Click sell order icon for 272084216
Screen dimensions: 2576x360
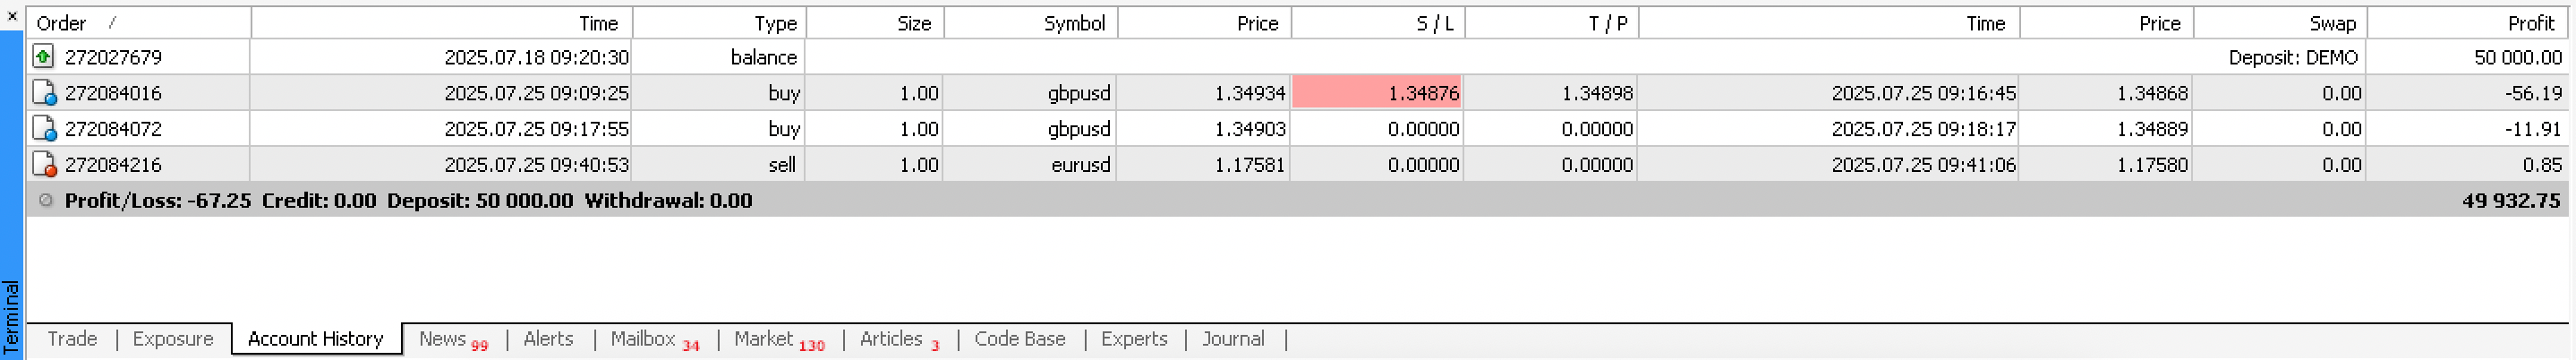[44, 165]
